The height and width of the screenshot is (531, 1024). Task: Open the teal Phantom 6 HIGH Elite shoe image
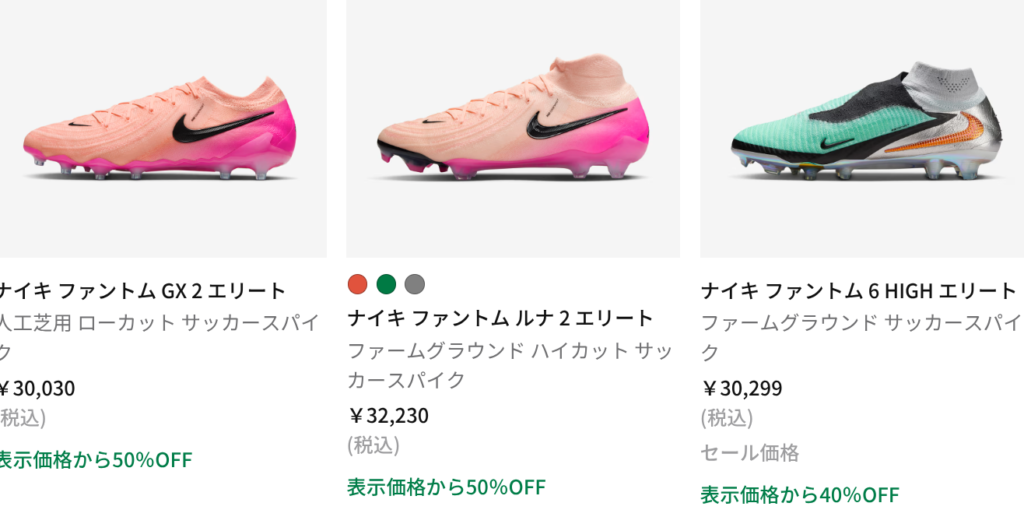860,128
